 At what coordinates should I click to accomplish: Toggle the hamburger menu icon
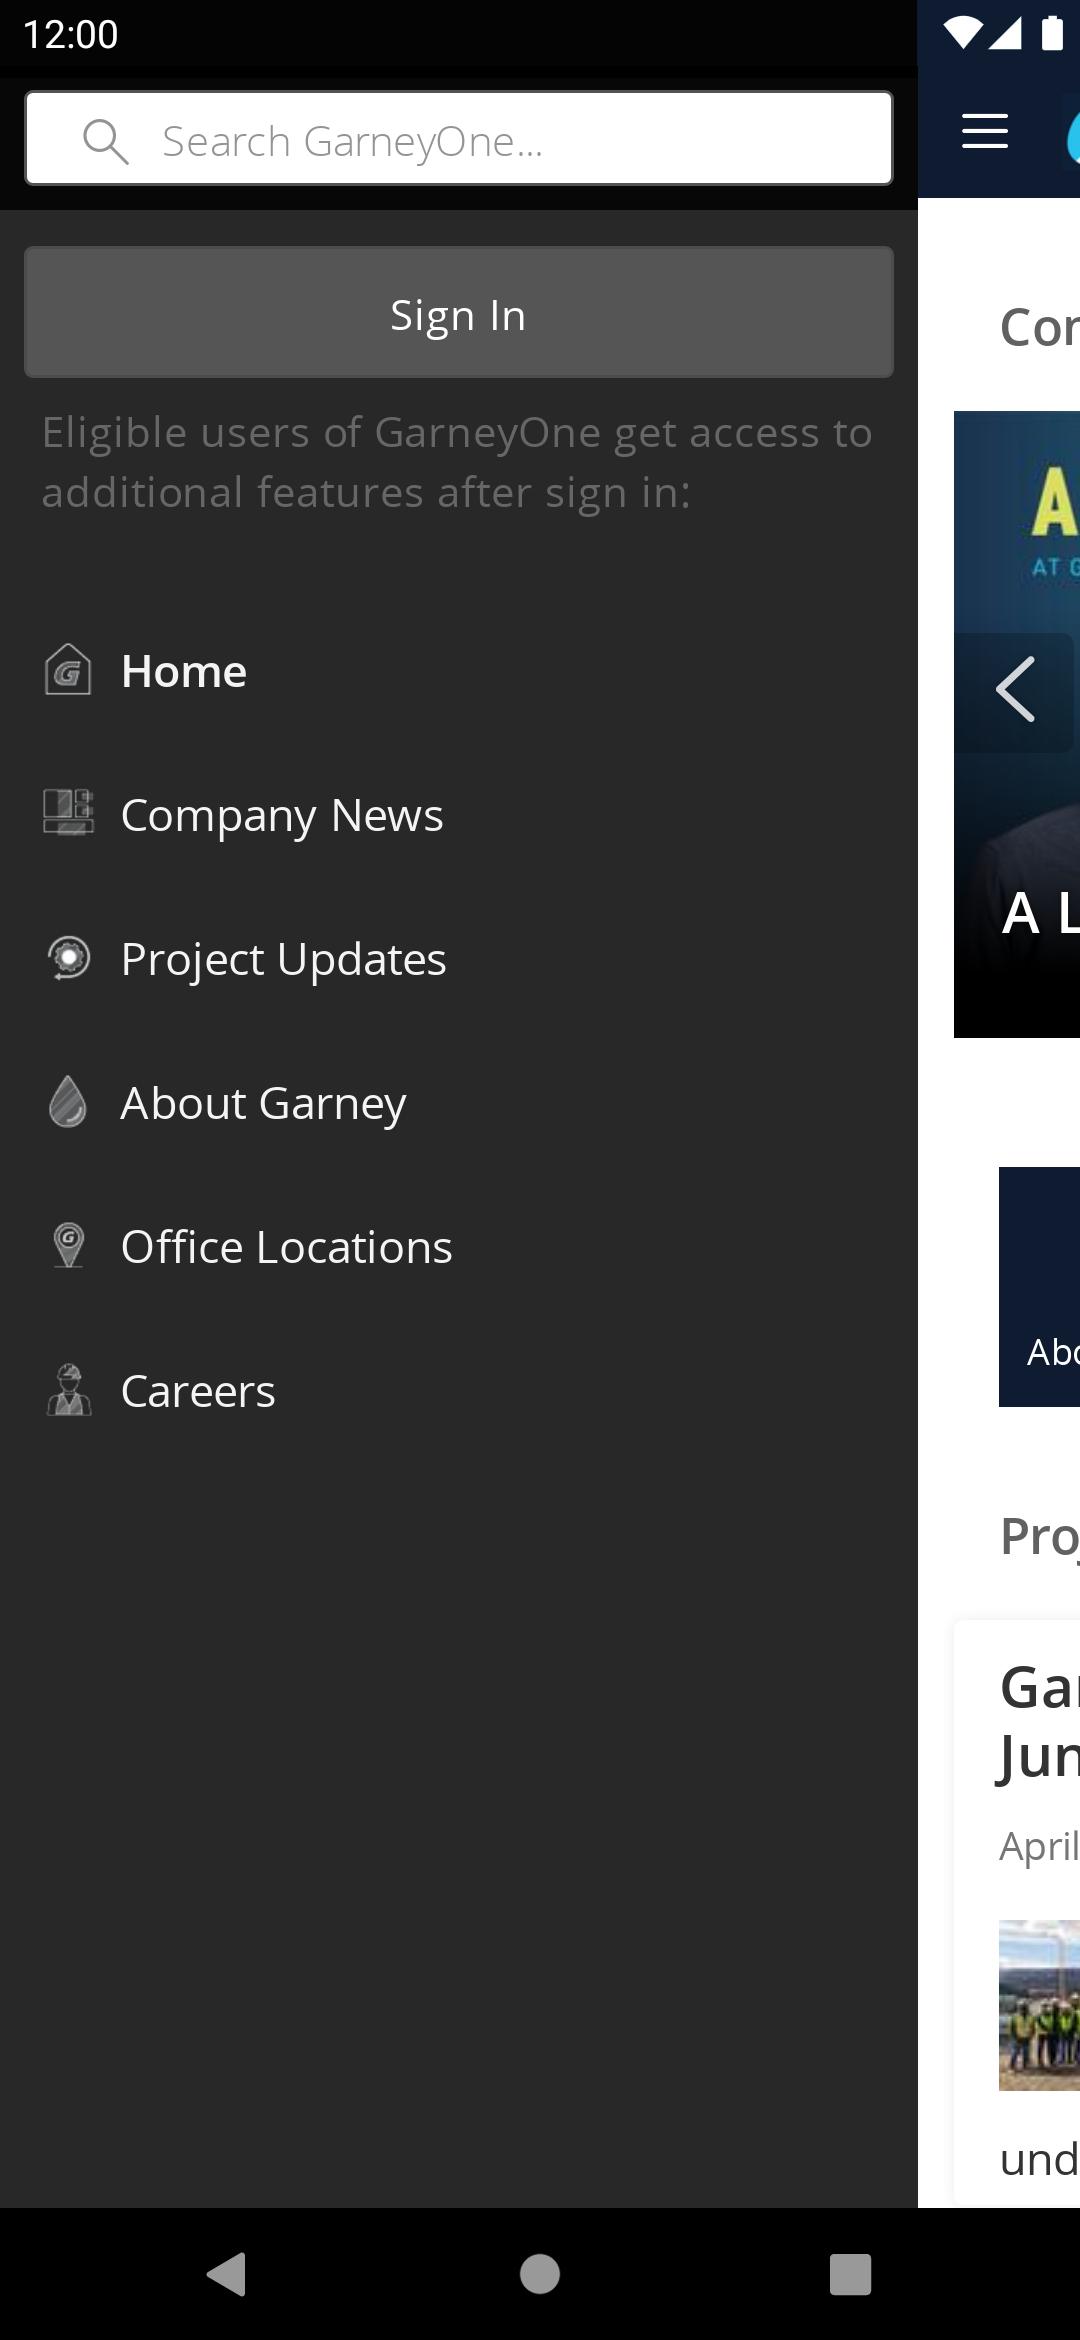pos(985,132)
